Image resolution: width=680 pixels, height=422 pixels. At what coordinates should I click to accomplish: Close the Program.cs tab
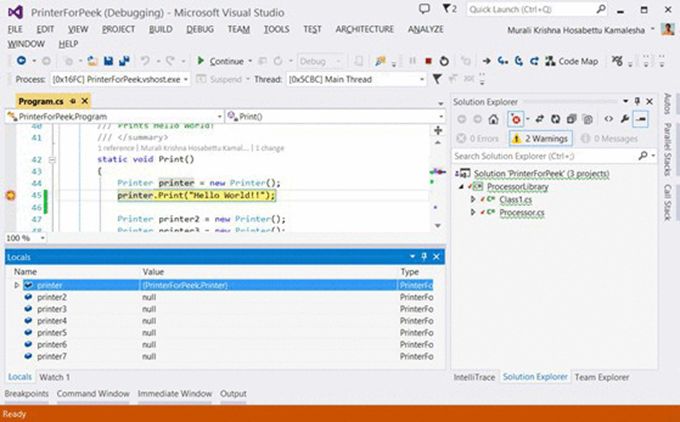pyautogui.click(x=85, y=101)
